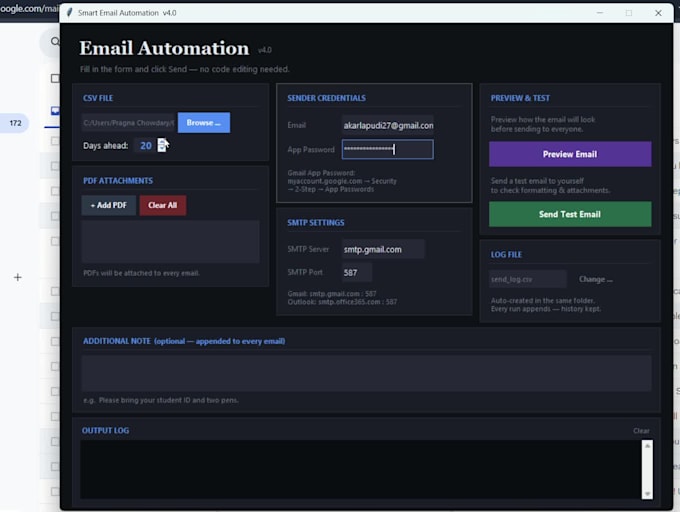Click the green Send Test Email button
680x512 pixels.
coord(570,214)
